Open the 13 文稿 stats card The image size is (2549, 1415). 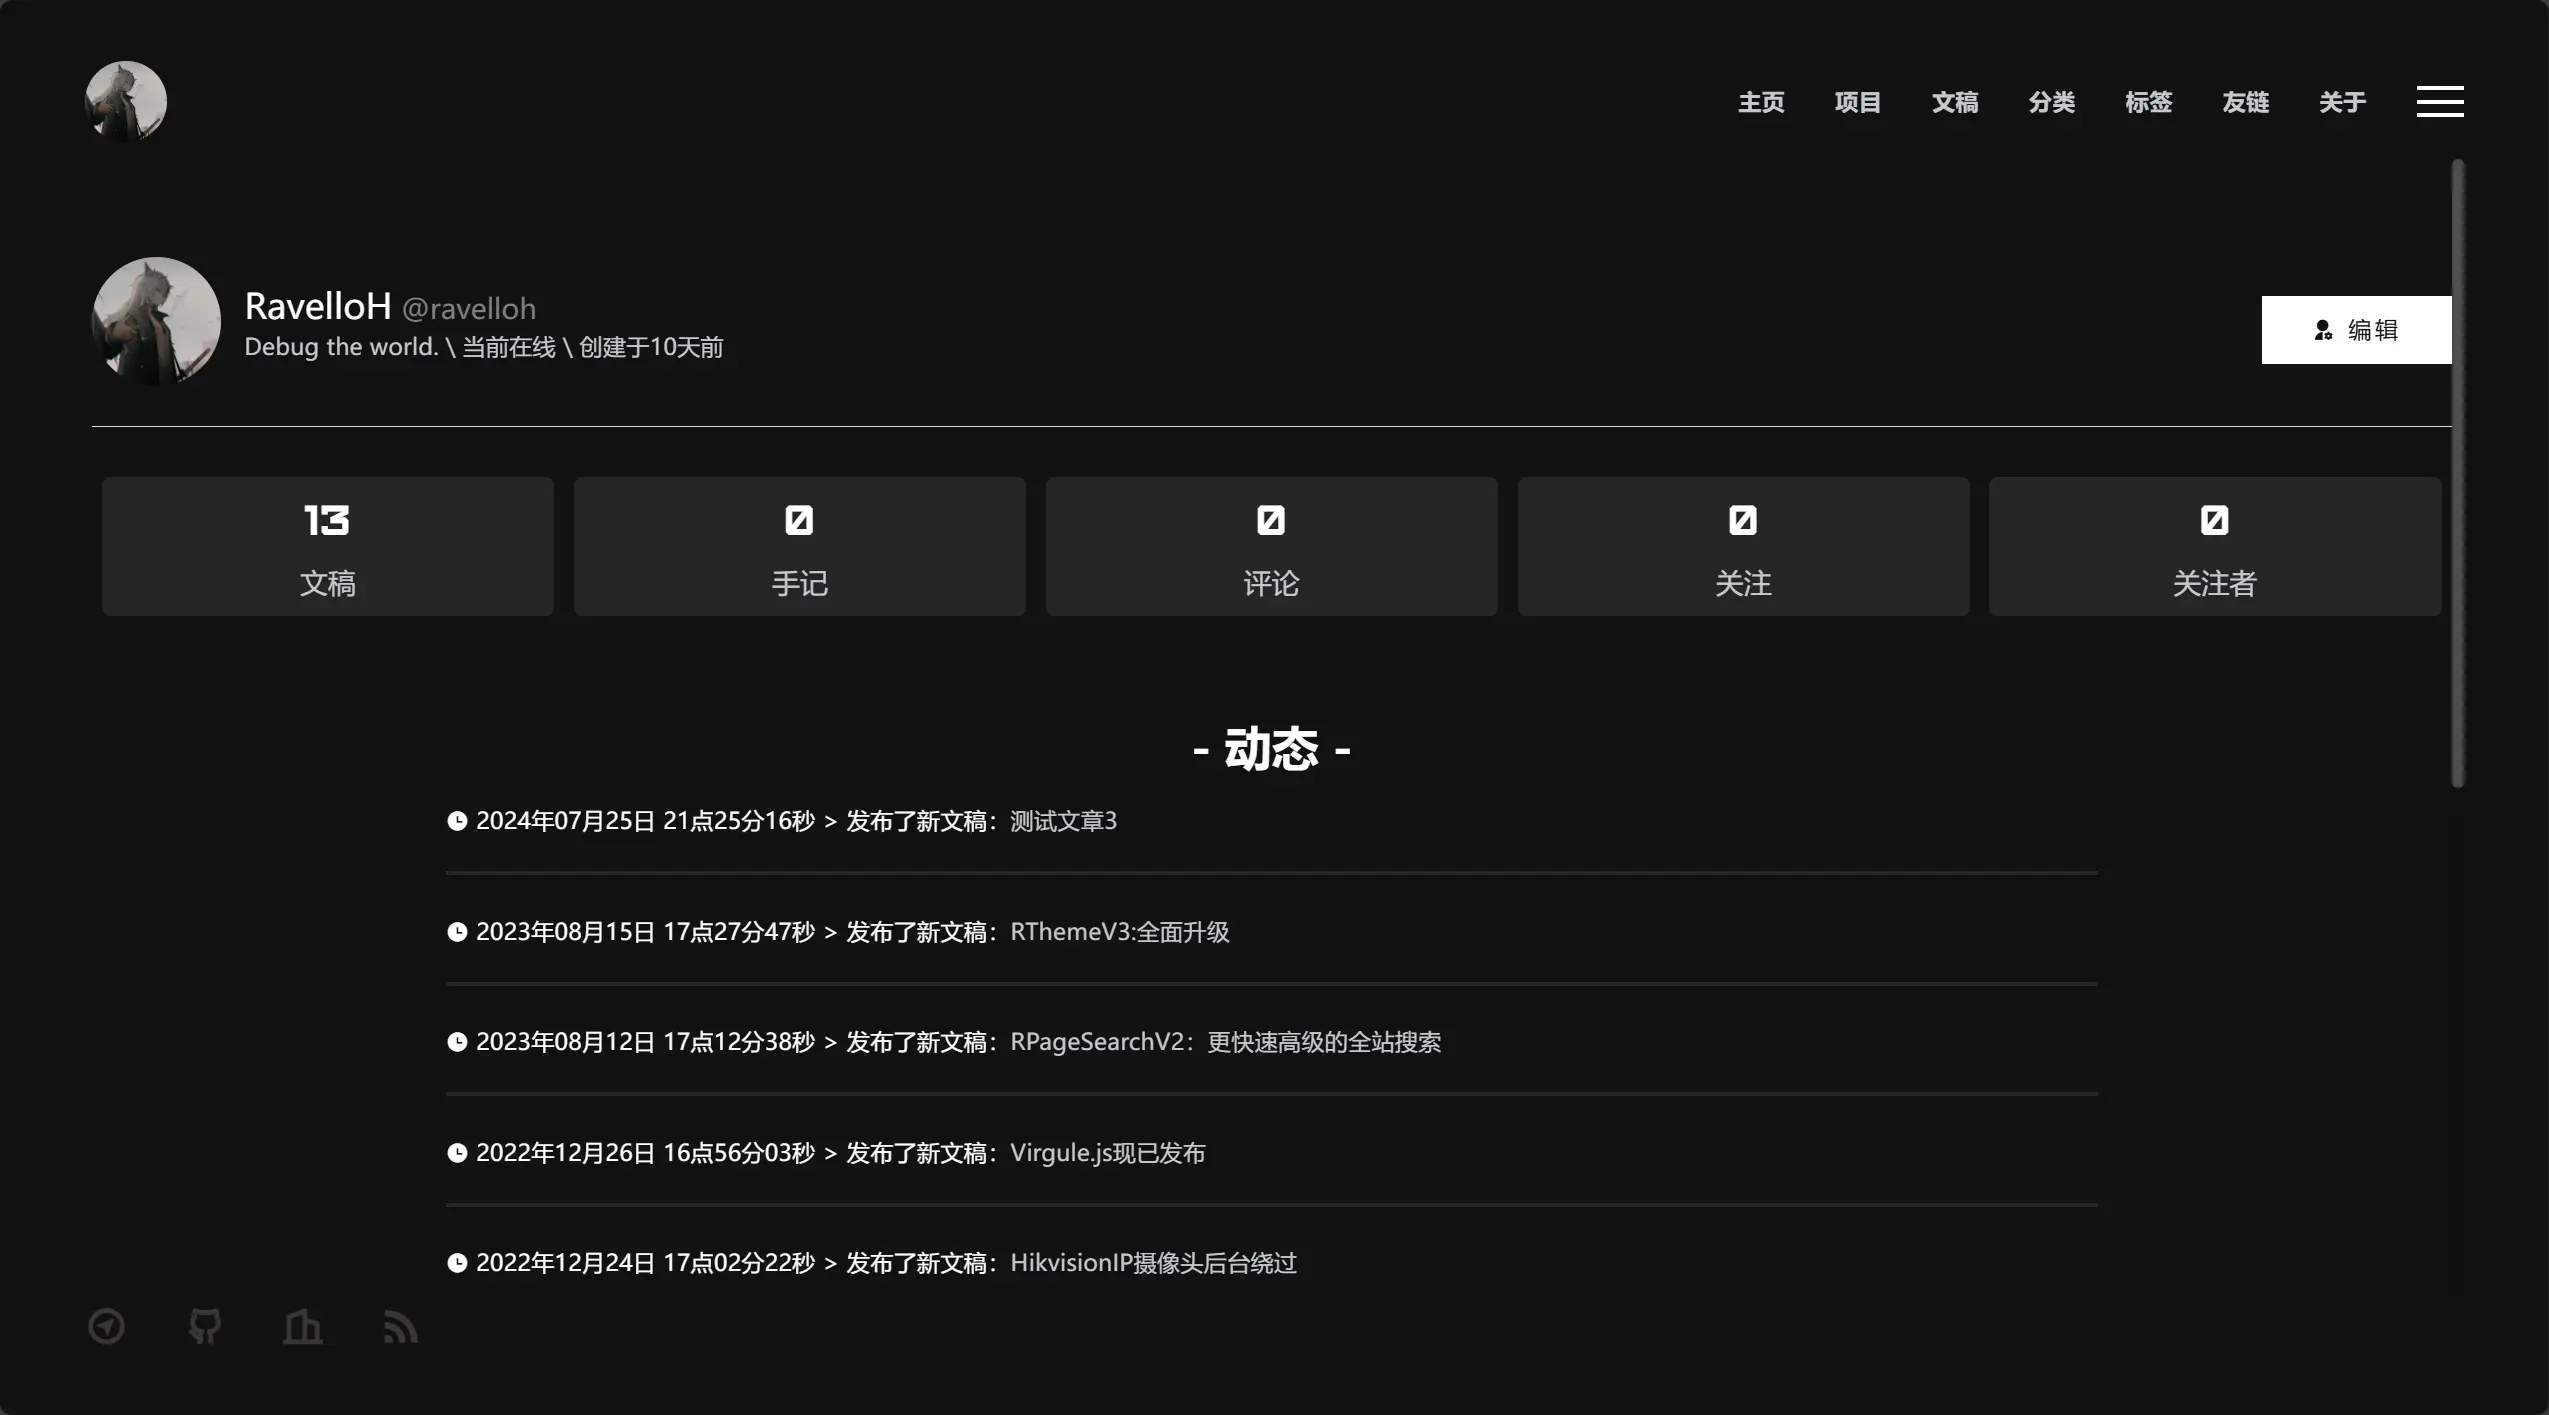327,546
